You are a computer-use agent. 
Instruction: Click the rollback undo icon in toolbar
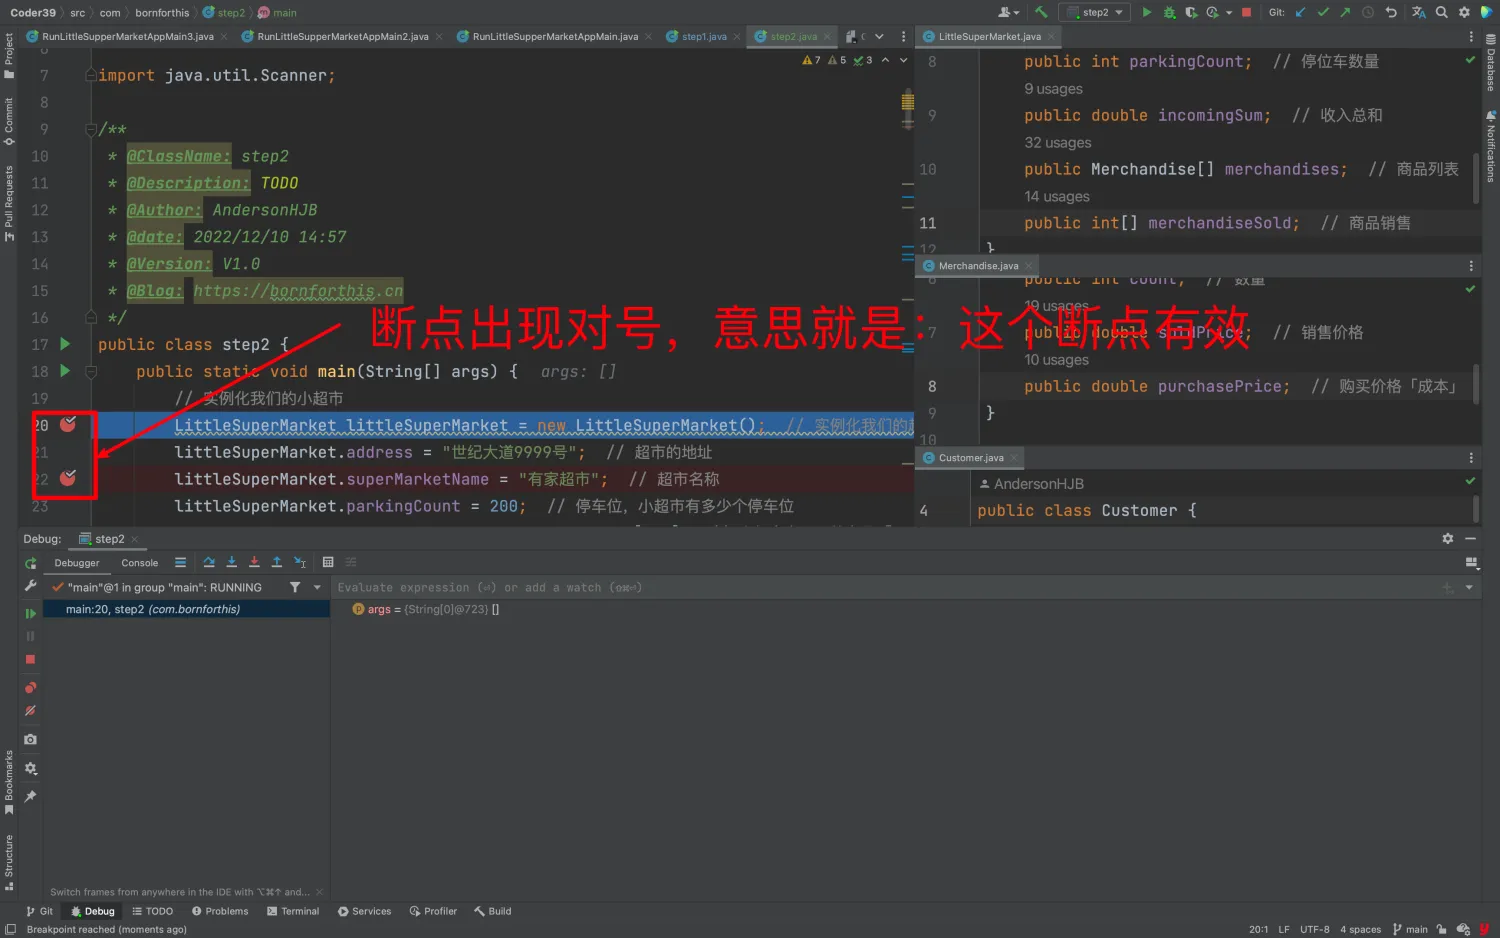click(1390, 12)
